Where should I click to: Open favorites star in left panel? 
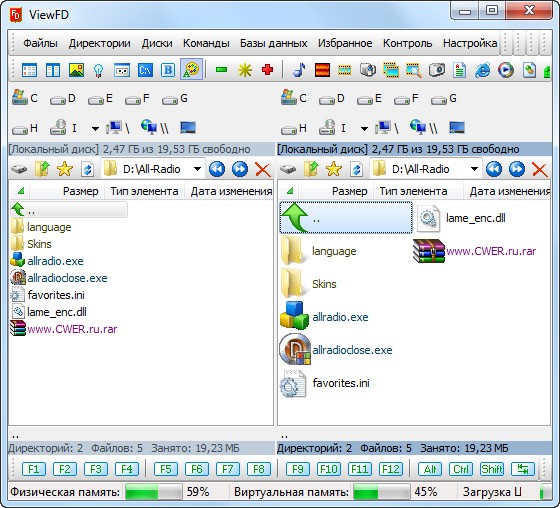[x=65, y=169]
